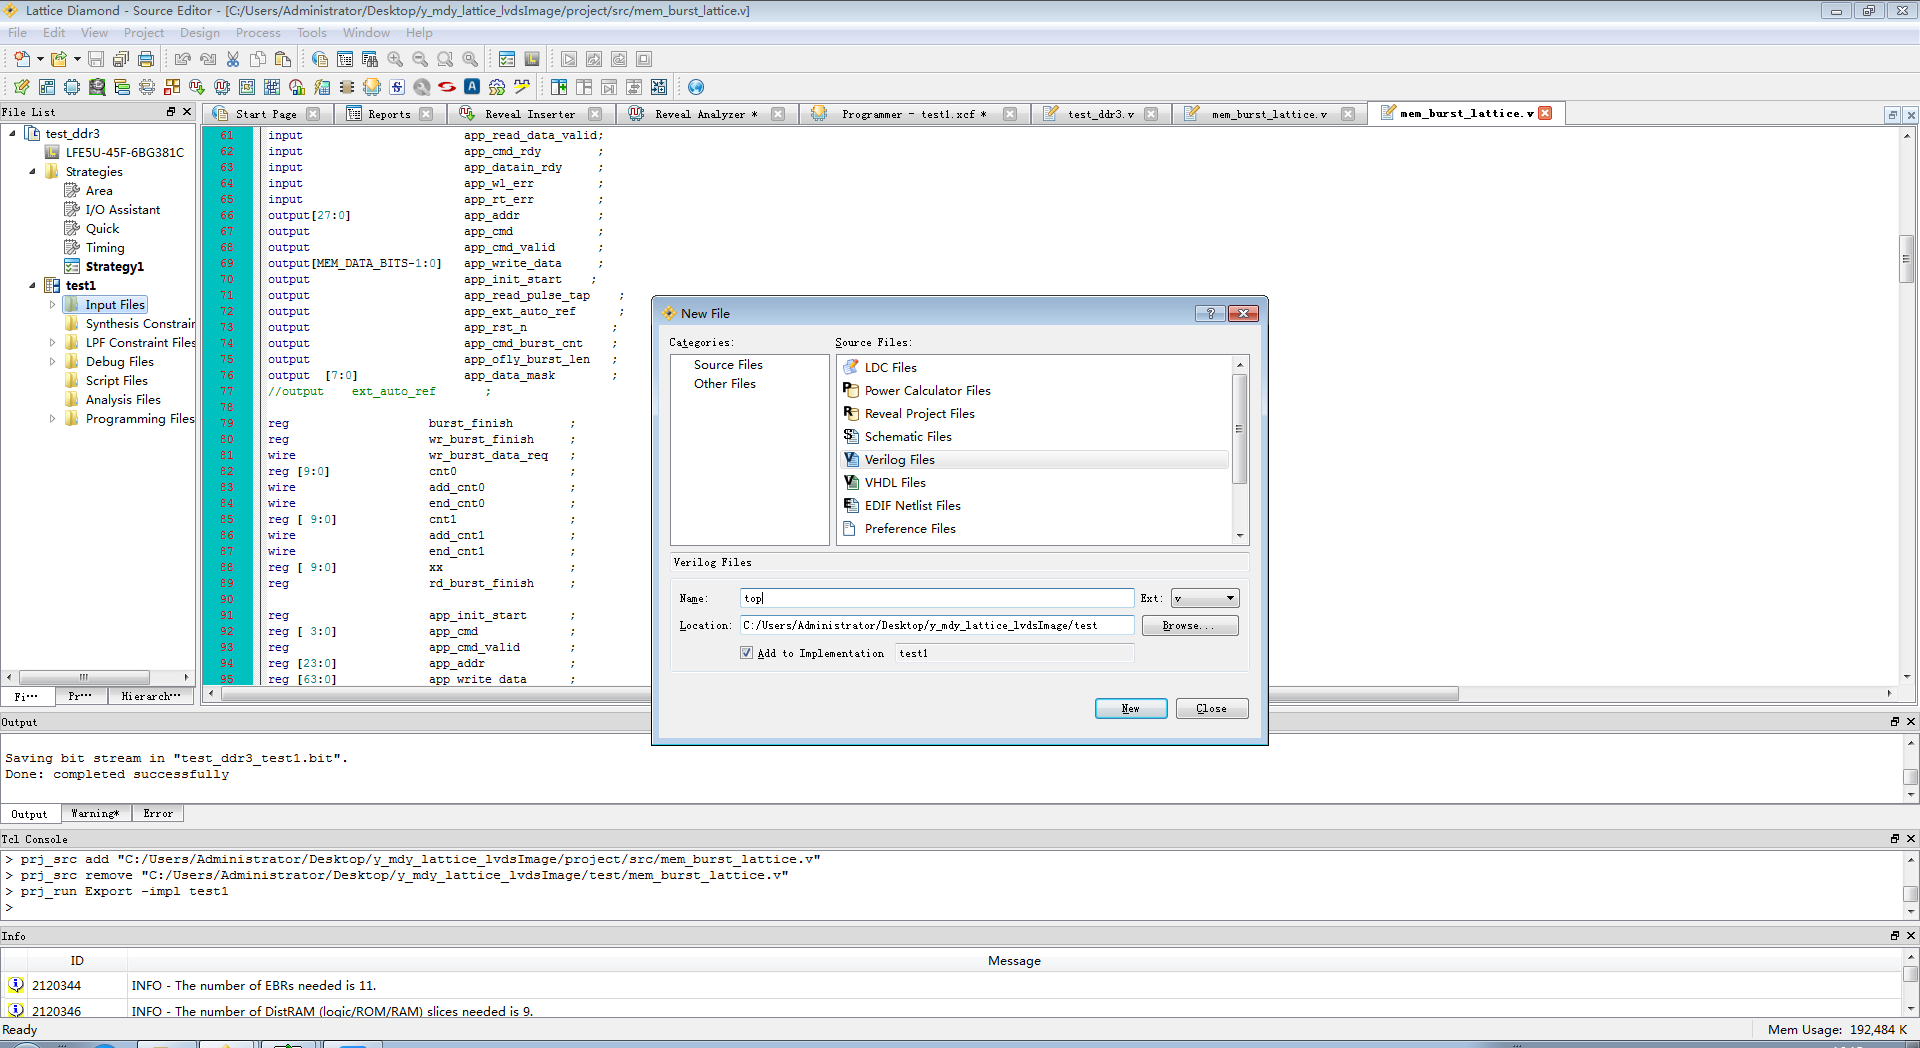Click the blue A toolbar icon
This screenshot has height=1048, width=1920.
[x=472, y=87]
